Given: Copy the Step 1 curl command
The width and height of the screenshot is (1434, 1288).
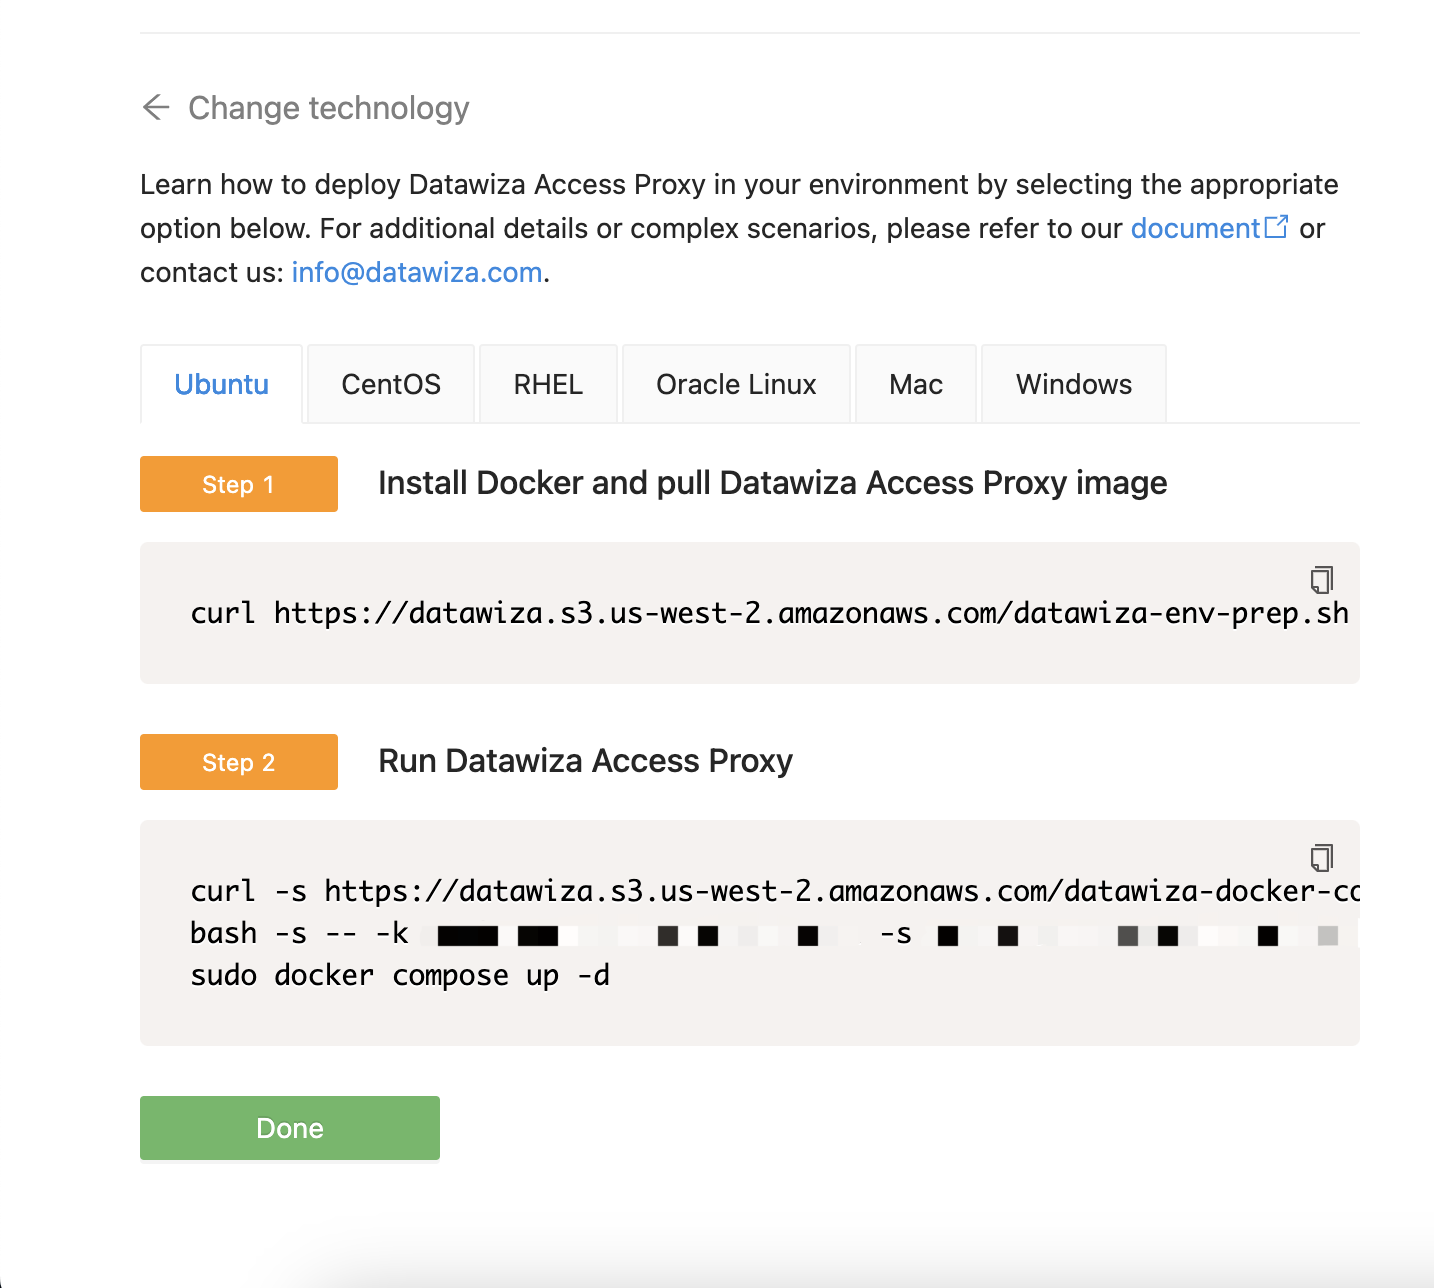Looking at the screenshot, I should pyautogui.click(x=1322, y=579).
